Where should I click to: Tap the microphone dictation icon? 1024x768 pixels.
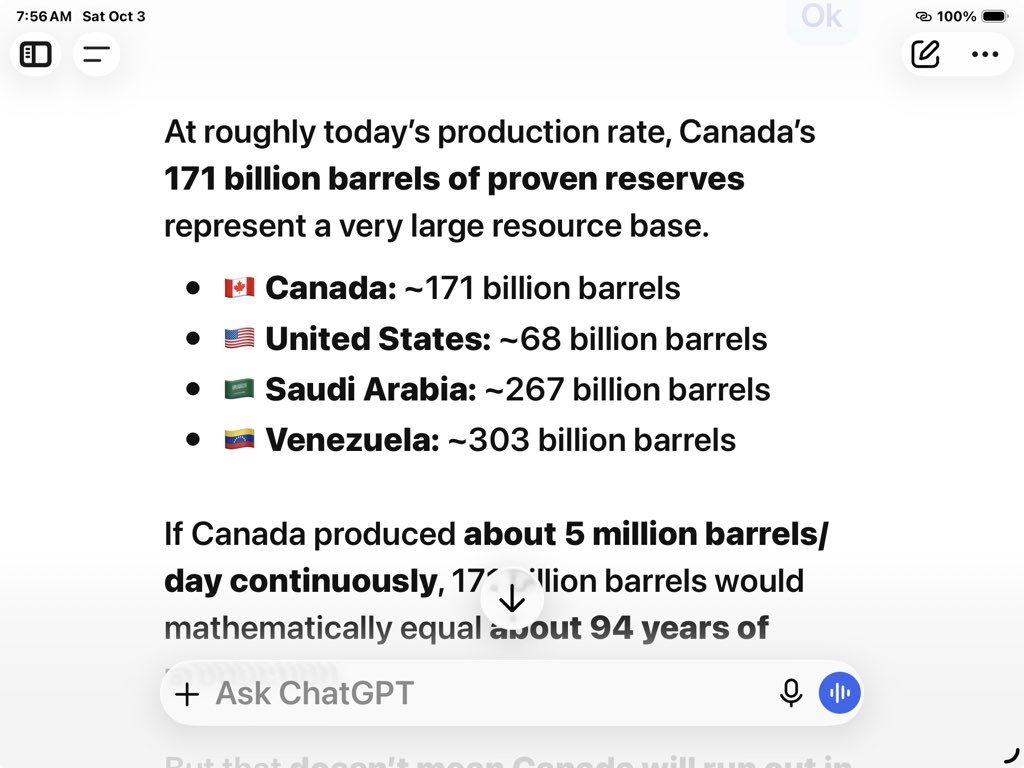(x=791, y=693)
